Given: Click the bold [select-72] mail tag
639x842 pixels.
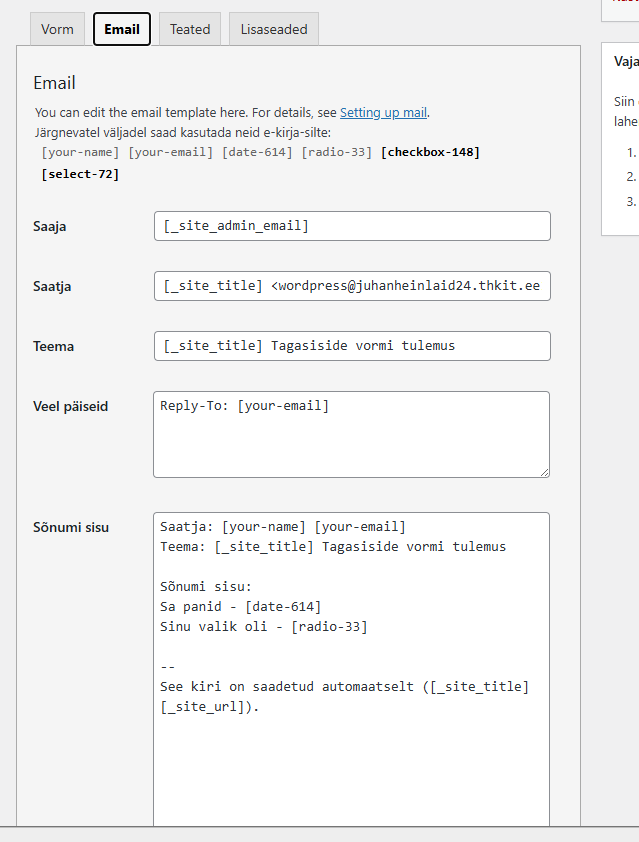Looking at the screenshot, I should coord(80,174).
